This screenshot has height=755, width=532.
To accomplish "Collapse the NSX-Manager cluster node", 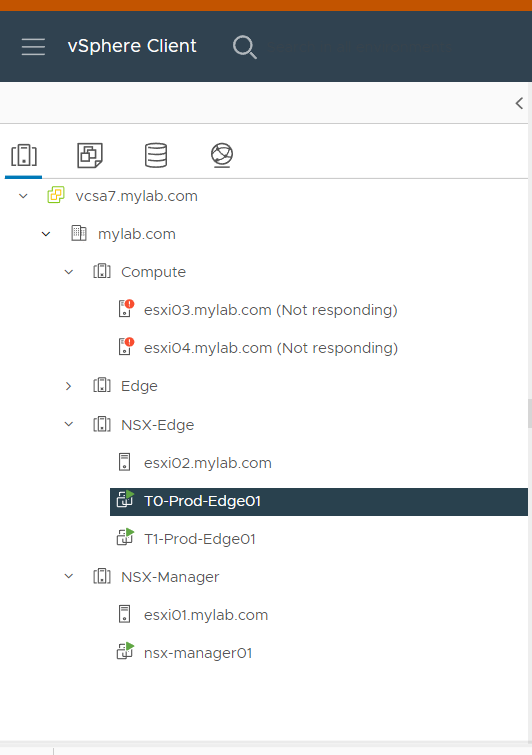I will [x=69, y=576].
